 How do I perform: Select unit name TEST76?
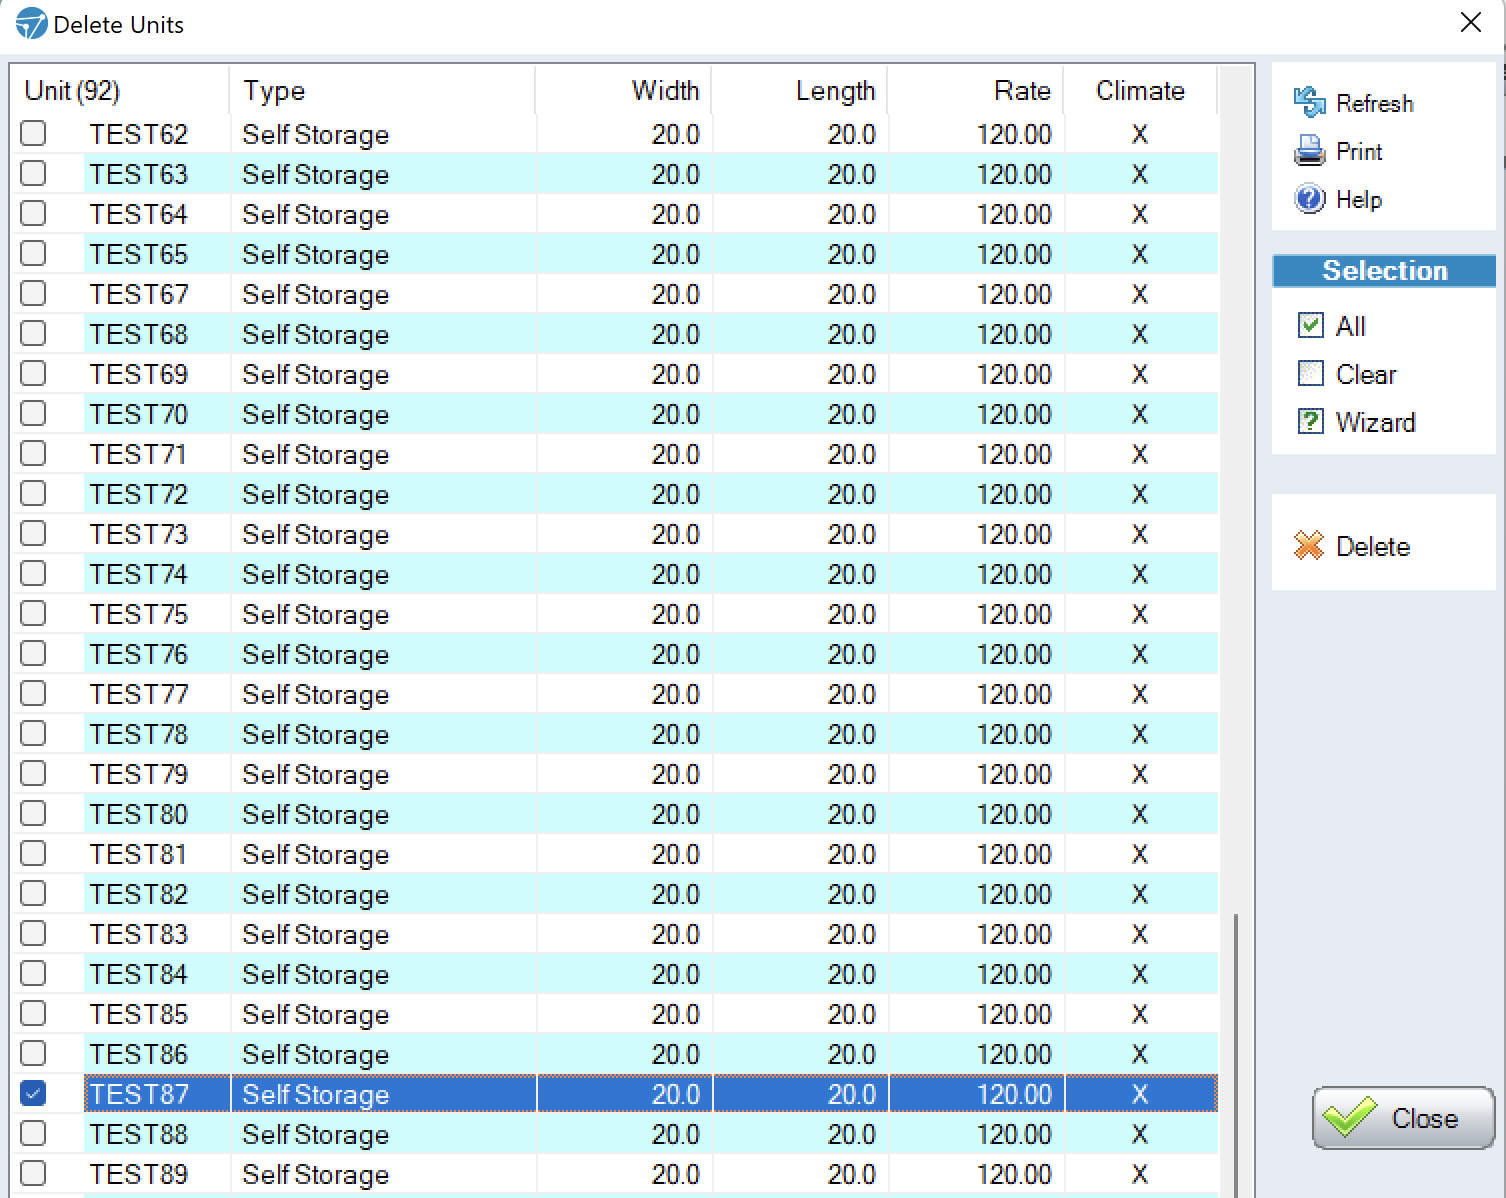point(138,654)
